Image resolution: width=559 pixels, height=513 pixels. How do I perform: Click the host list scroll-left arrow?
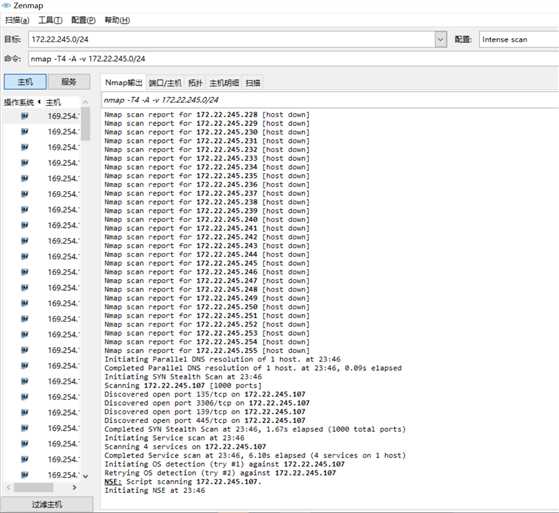click(x=9, y=487)
